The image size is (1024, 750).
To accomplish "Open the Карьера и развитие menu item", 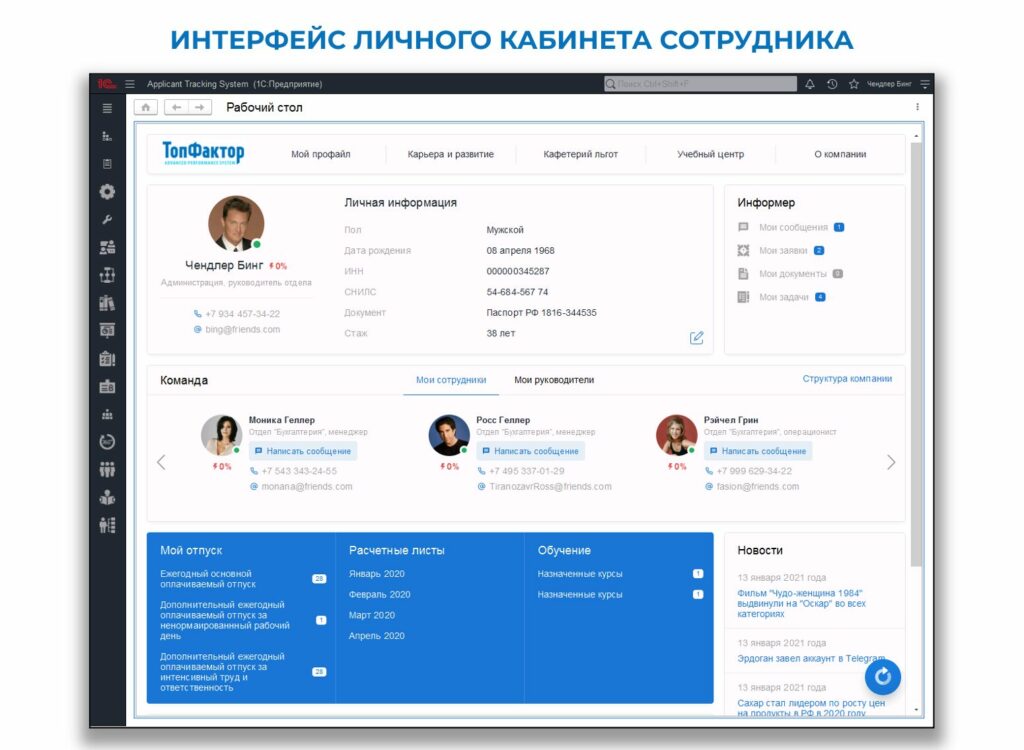I will tap(451, 154).
